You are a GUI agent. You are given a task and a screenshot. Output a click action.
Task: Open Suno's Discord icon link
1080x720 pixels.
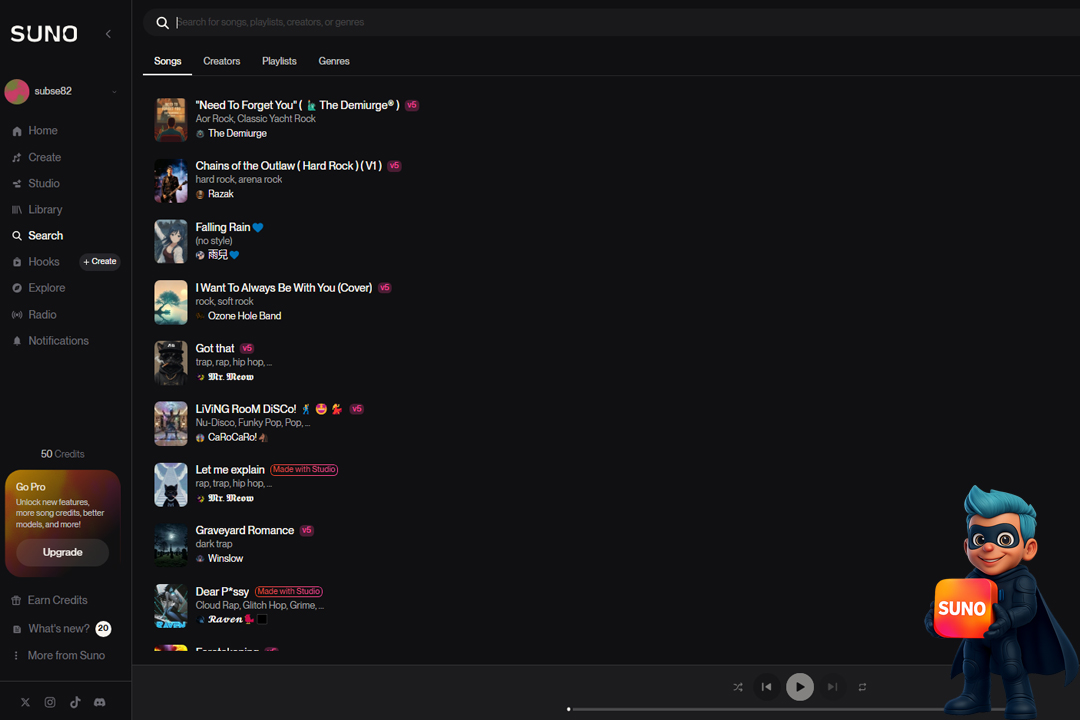coord(99,703)
